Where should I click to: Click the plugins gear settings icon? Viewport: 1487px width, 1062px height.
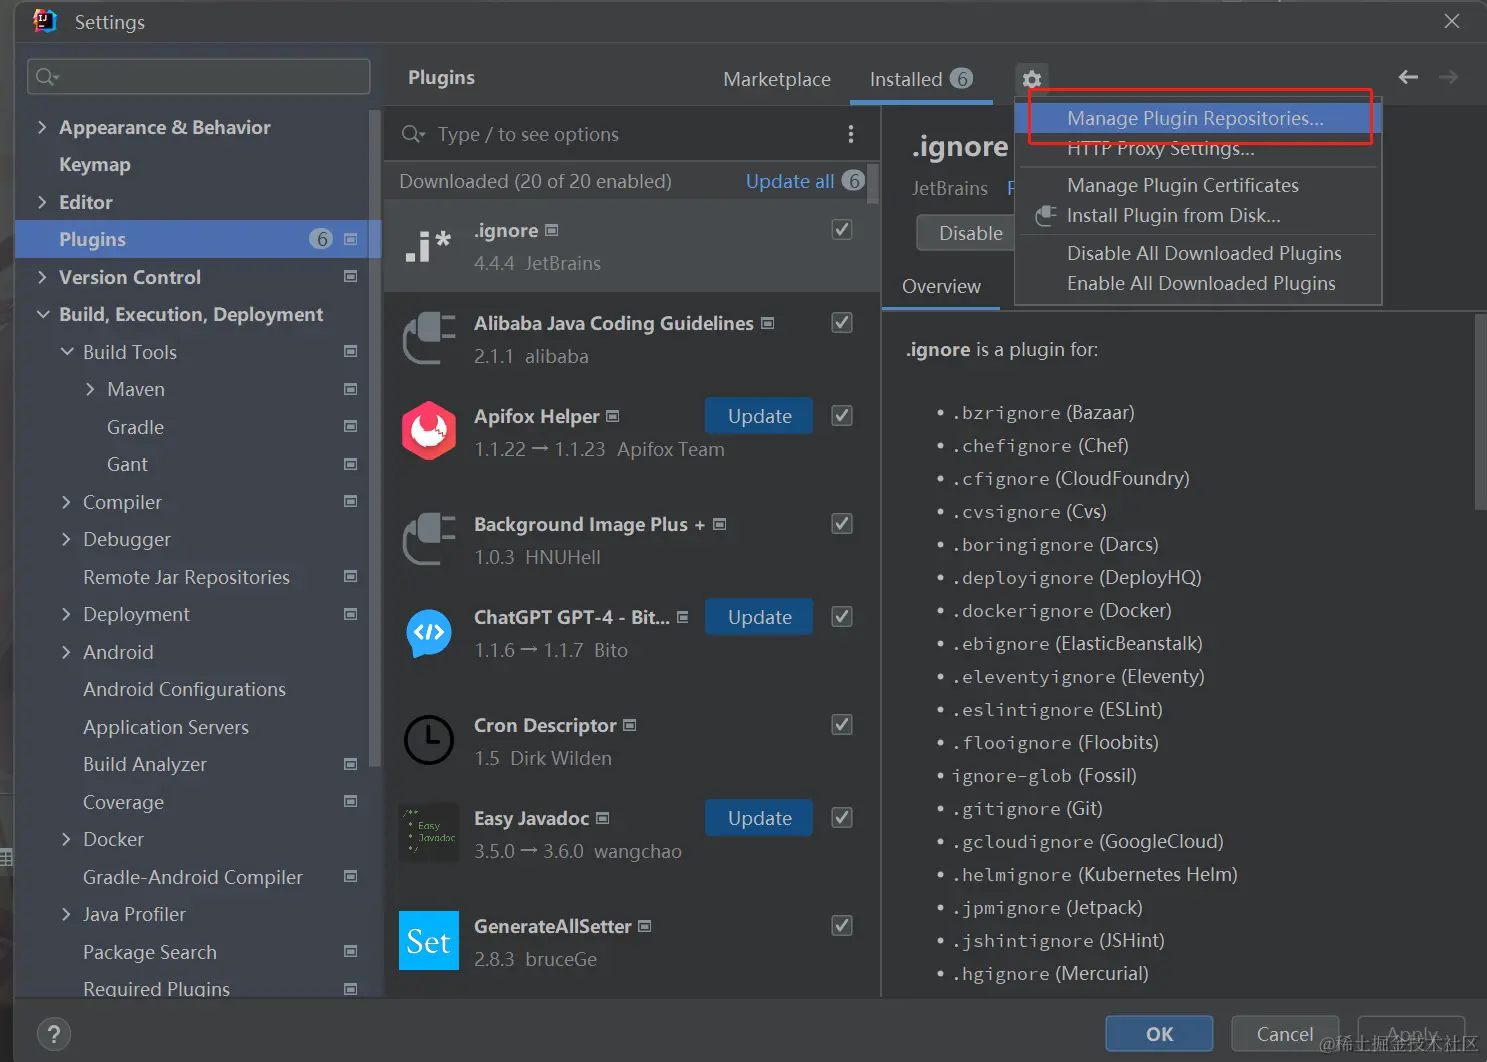(1032, 79)
